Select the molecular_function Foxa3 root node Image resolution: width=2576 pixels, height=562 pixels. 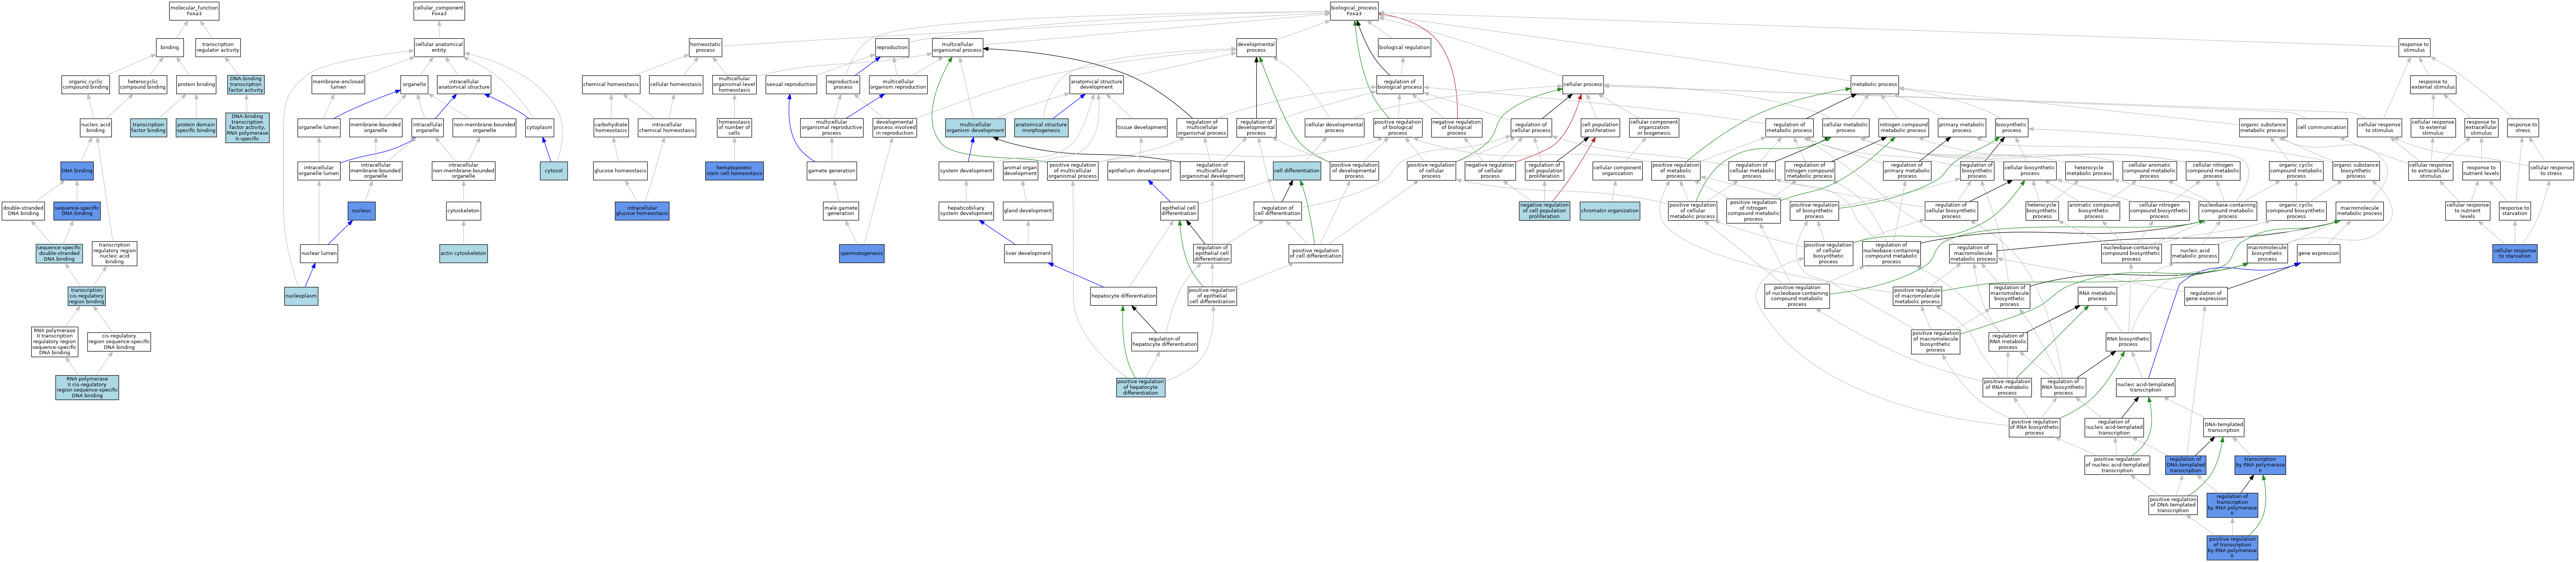[194, 11]
